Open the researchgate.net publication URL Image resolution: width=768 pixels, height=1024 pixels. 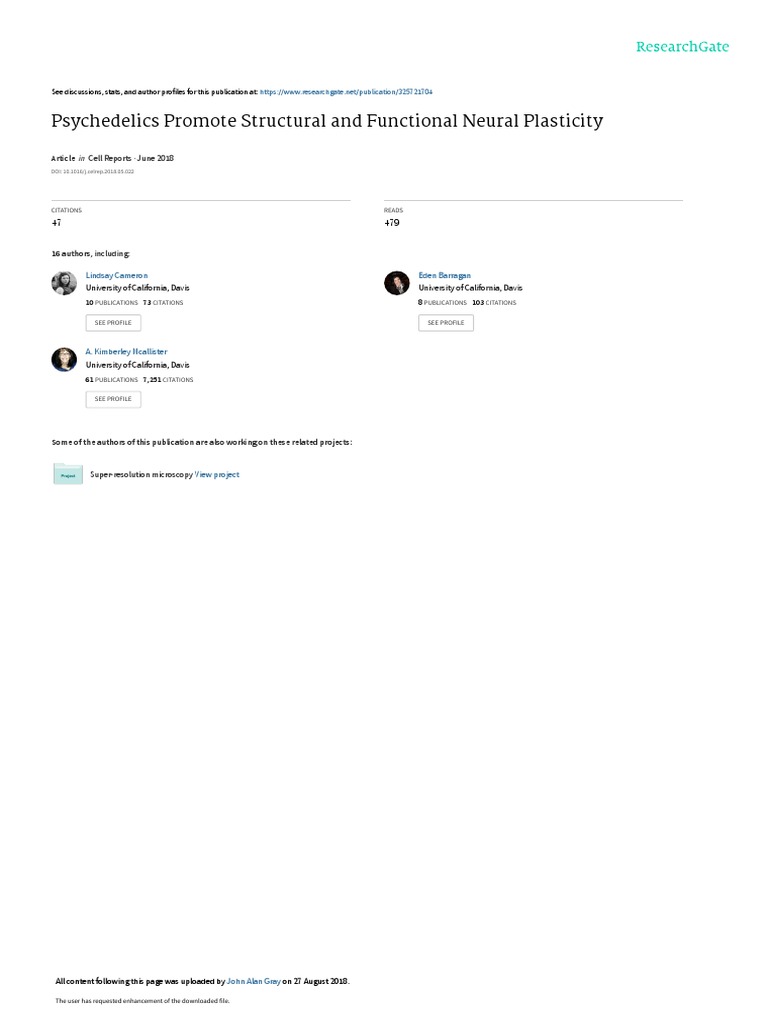(346, 91)
